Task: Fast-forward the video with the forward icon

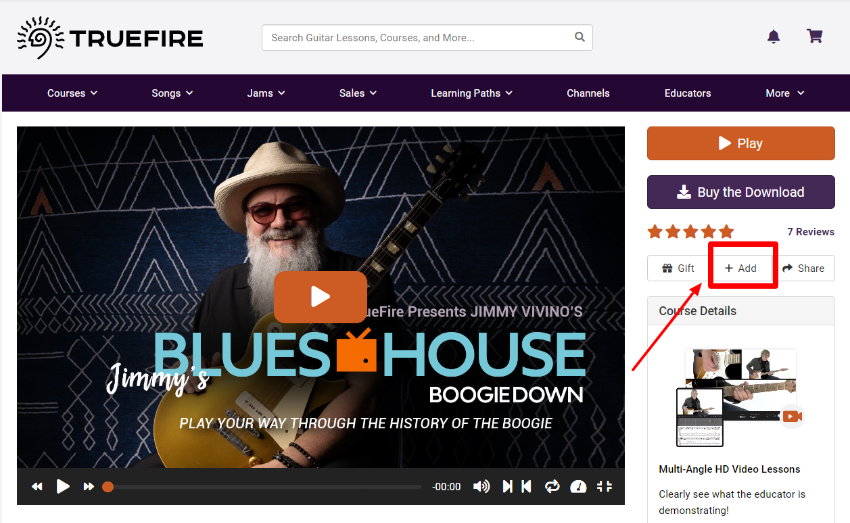Action: pyautogui.click(x=88, y=487)
